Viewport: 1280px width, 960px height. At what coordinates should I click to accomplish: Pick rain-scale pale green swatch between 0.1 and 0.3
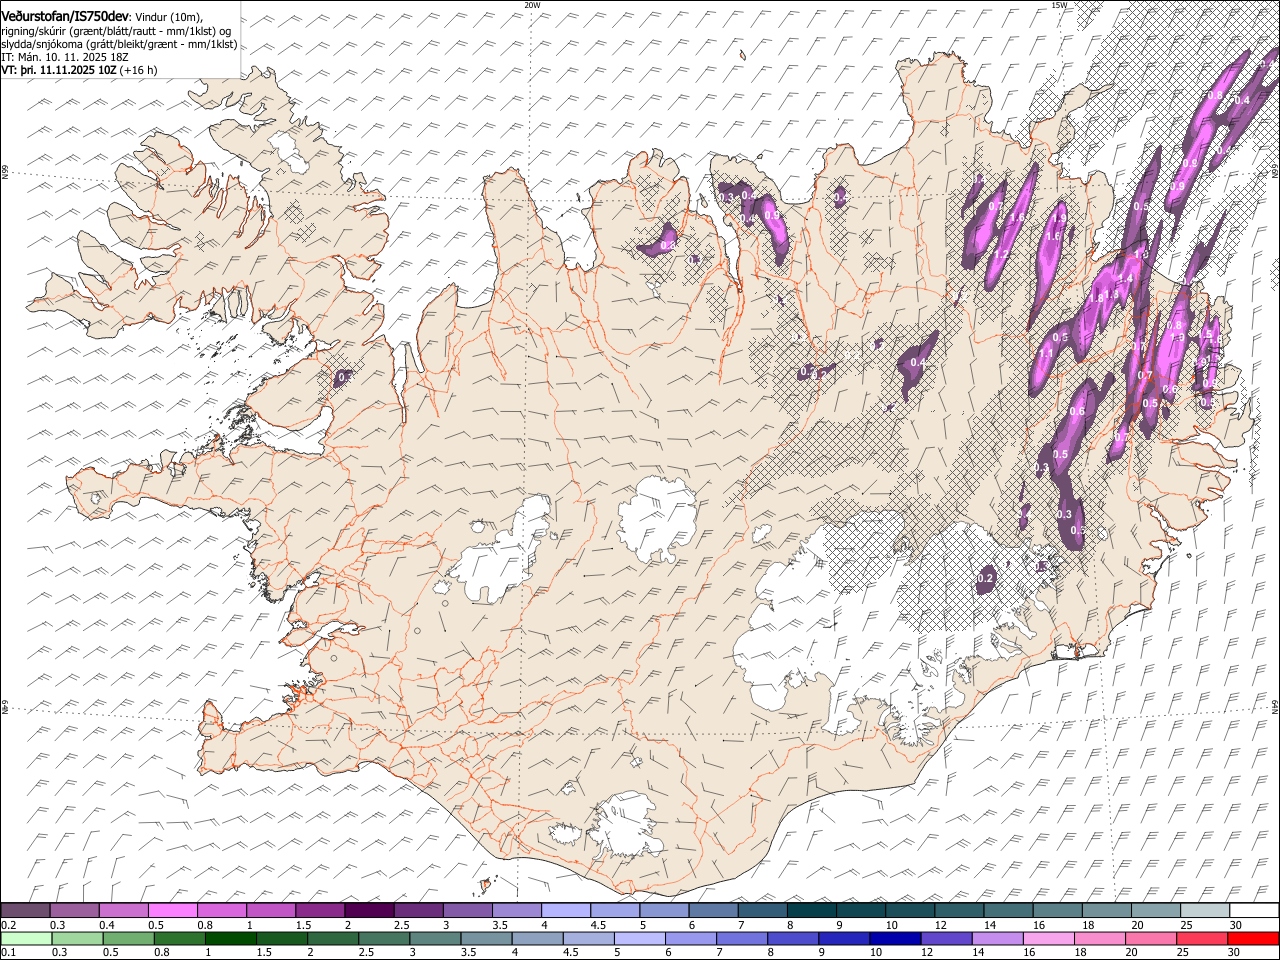[x=27, y=938]
